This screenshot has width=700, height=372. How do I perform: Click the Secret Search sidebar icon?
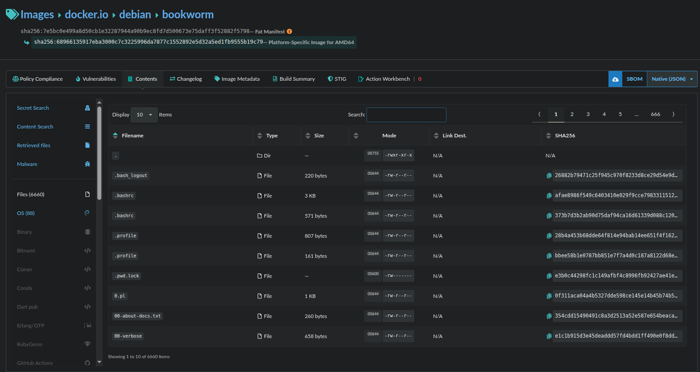pyautogui.click(x=88, y=108)
